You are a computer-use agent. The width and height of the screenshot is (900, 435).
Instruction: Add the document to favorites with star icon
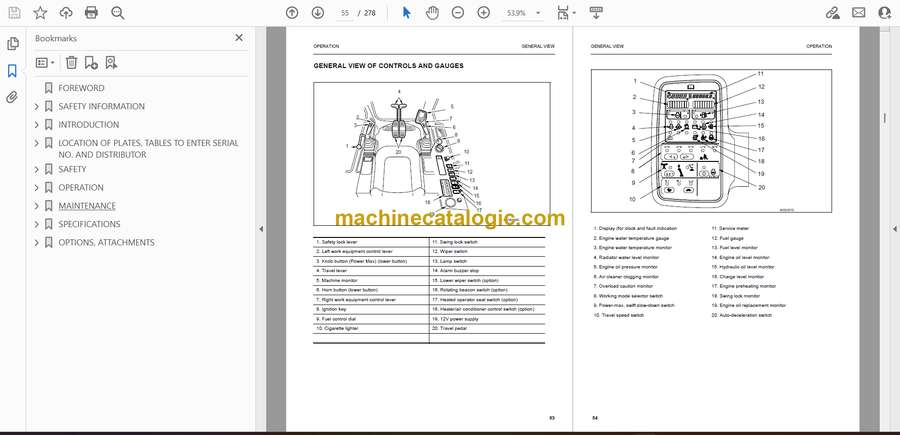[40, 13]
